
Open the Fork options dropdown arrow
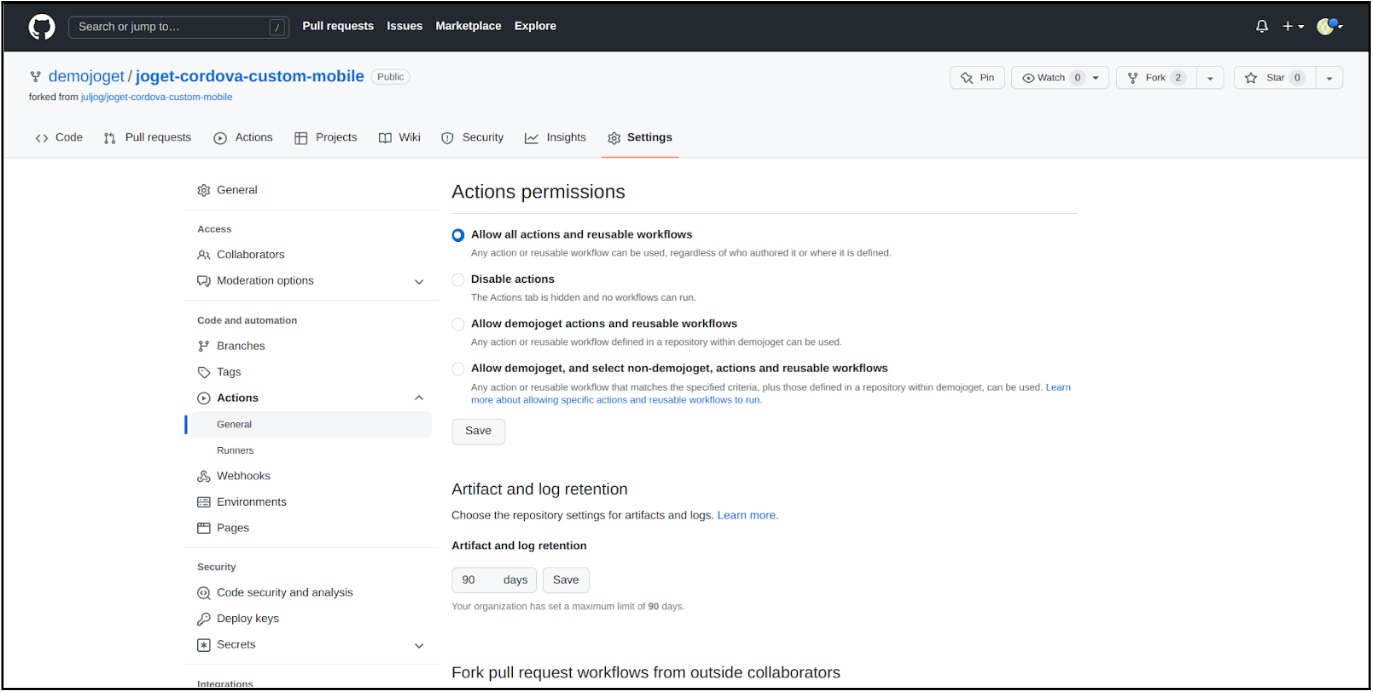click(x=1209, y=78)
